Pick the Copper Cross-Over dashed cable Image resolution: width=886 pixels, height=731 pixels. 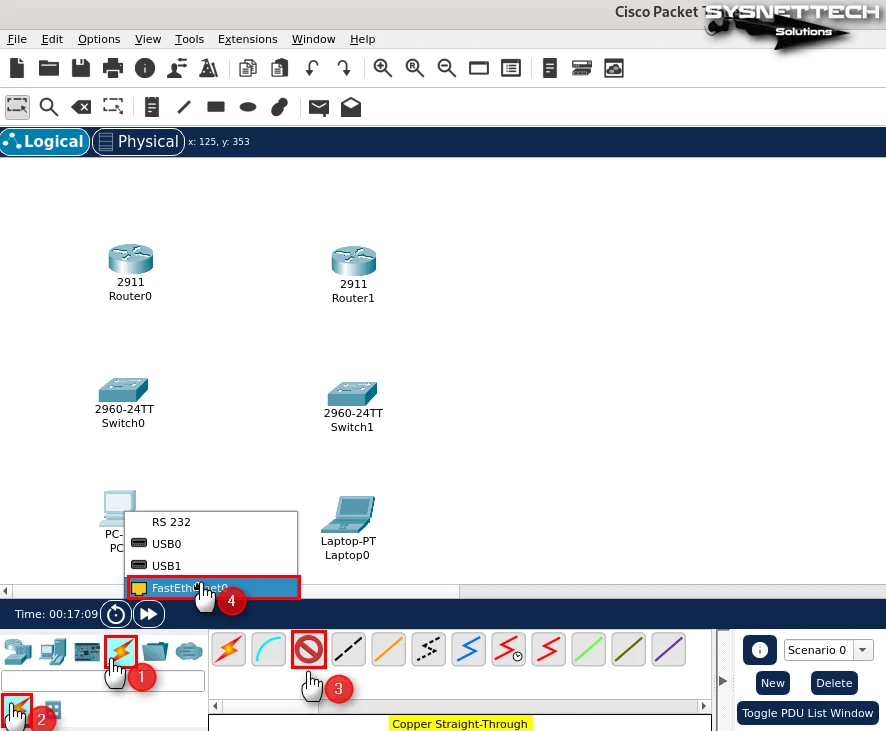[428, 651]
